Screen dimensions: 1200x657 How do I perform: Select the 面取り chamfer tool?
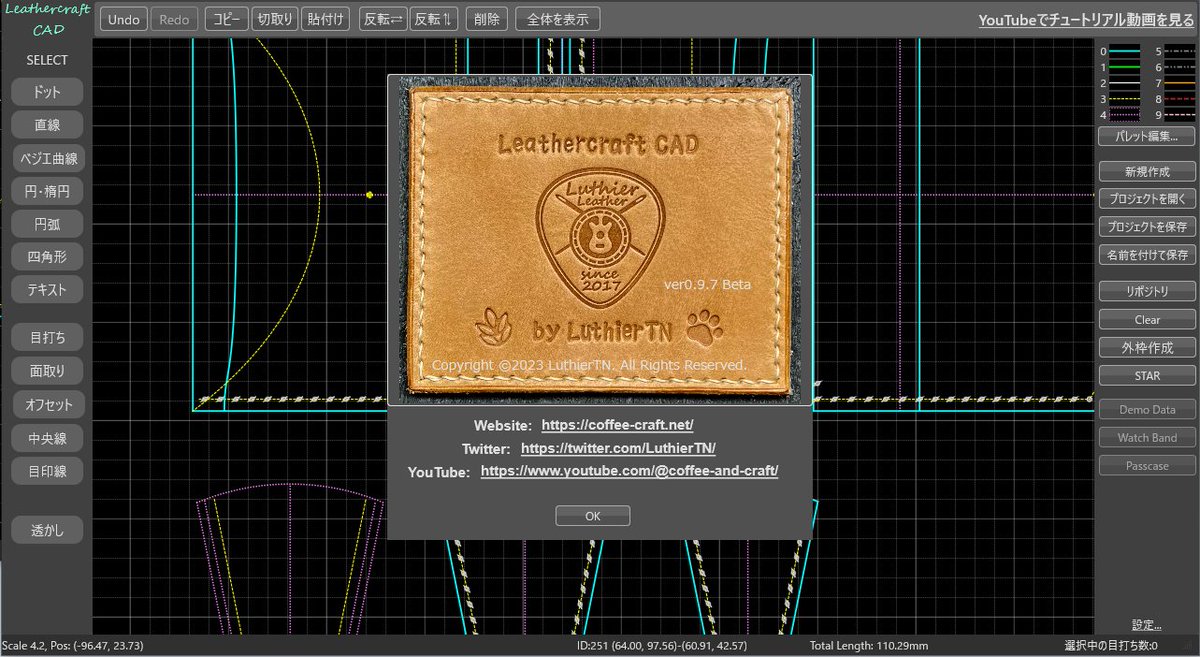click(x=47, y=370)
